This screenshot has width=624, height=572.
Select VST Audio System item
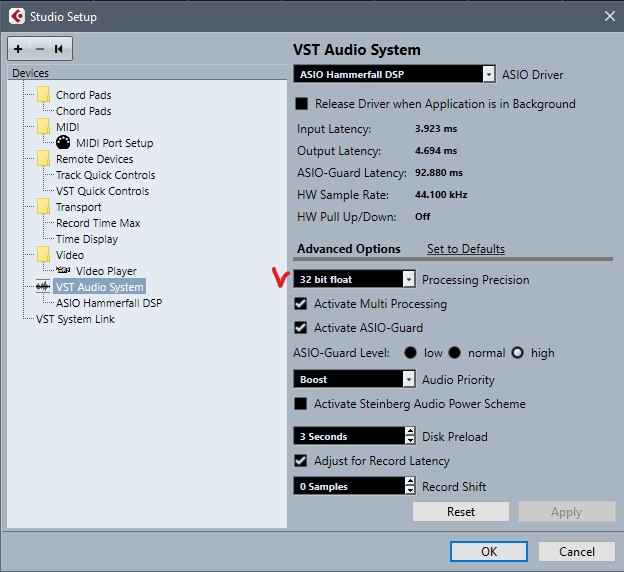99,287
